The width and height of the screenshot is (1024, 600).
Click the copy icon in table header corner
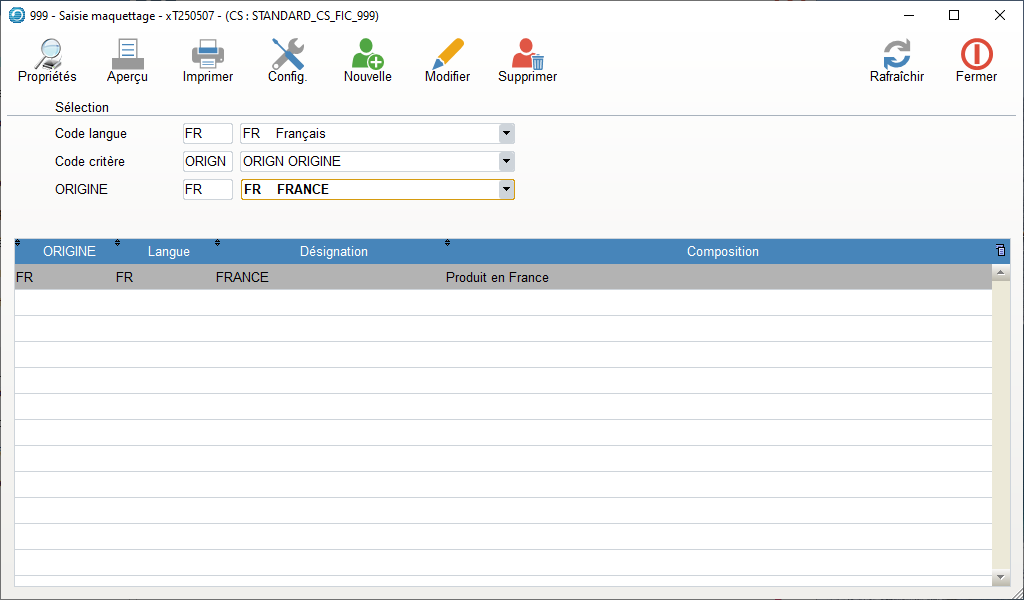pyautogui.click(x=1000, y=251)
